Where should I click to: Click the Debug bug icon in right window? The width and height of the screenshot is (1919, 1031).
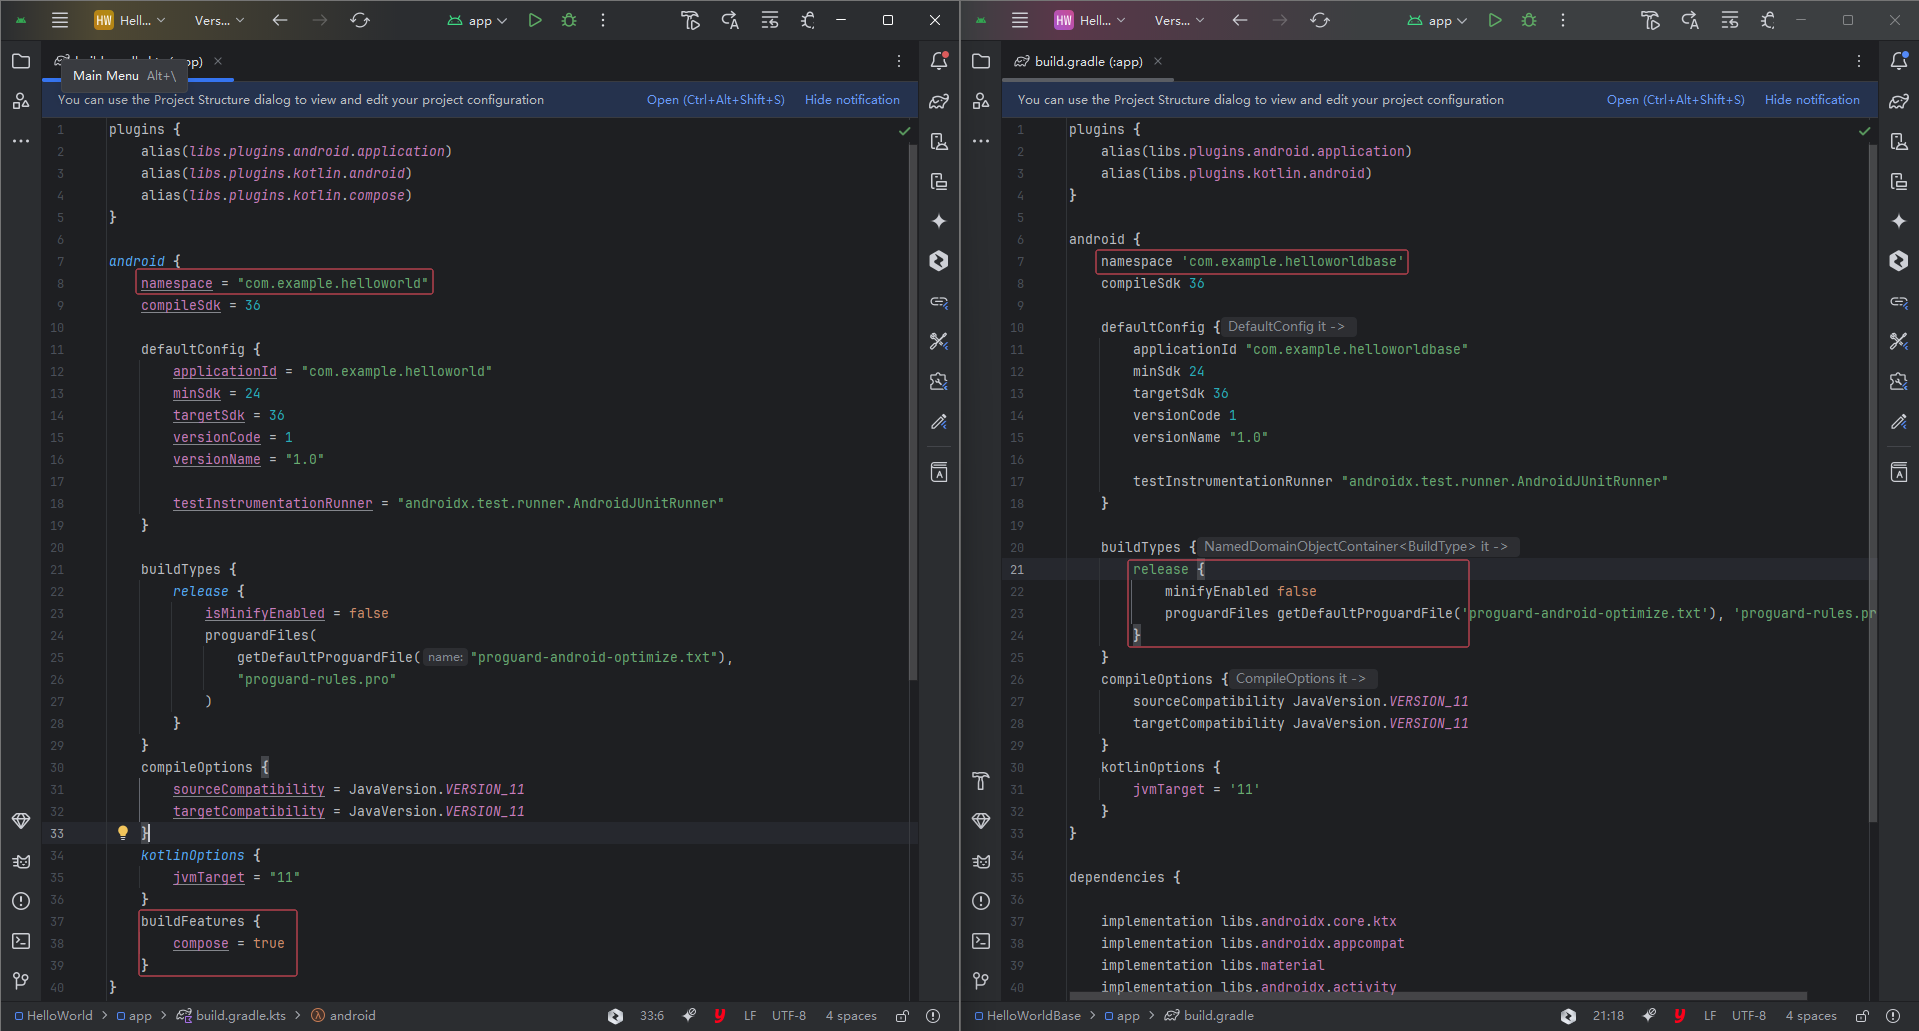(1529, 20)
